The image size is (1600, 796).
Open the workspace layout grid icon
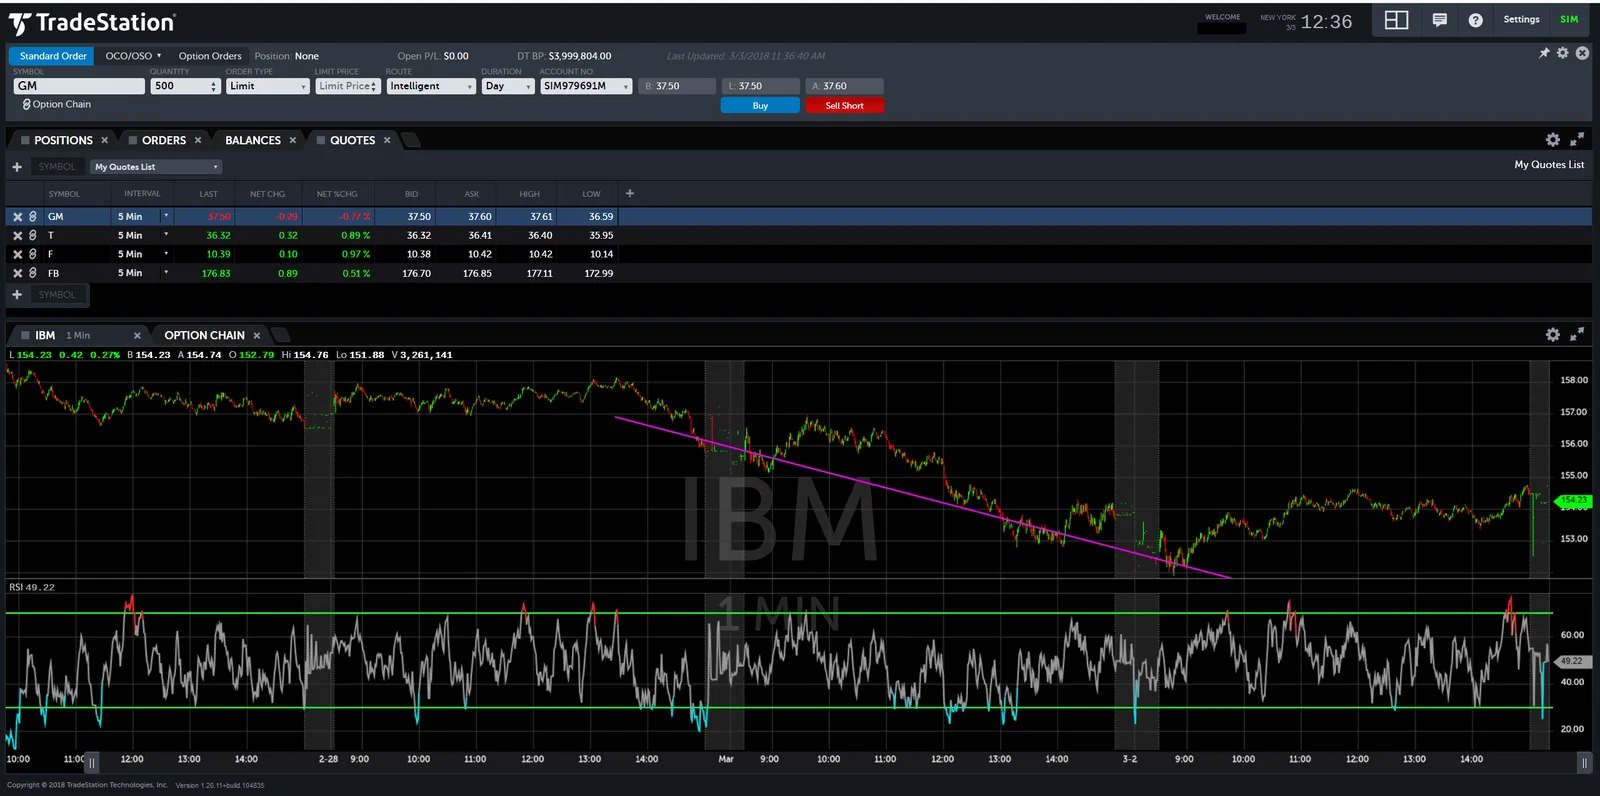click(x=1396, y=20)
